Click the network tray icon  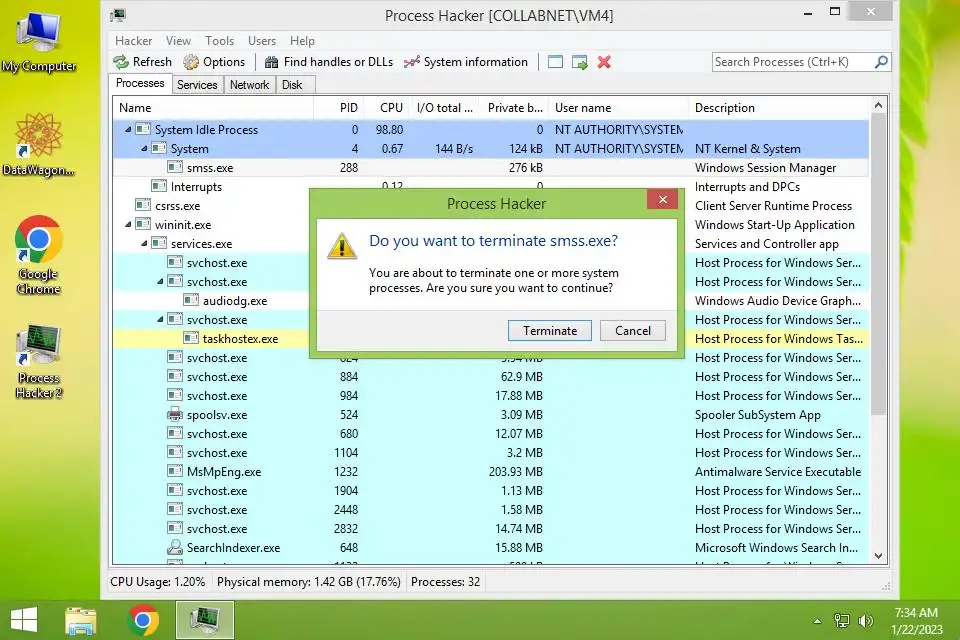(842, 621)
